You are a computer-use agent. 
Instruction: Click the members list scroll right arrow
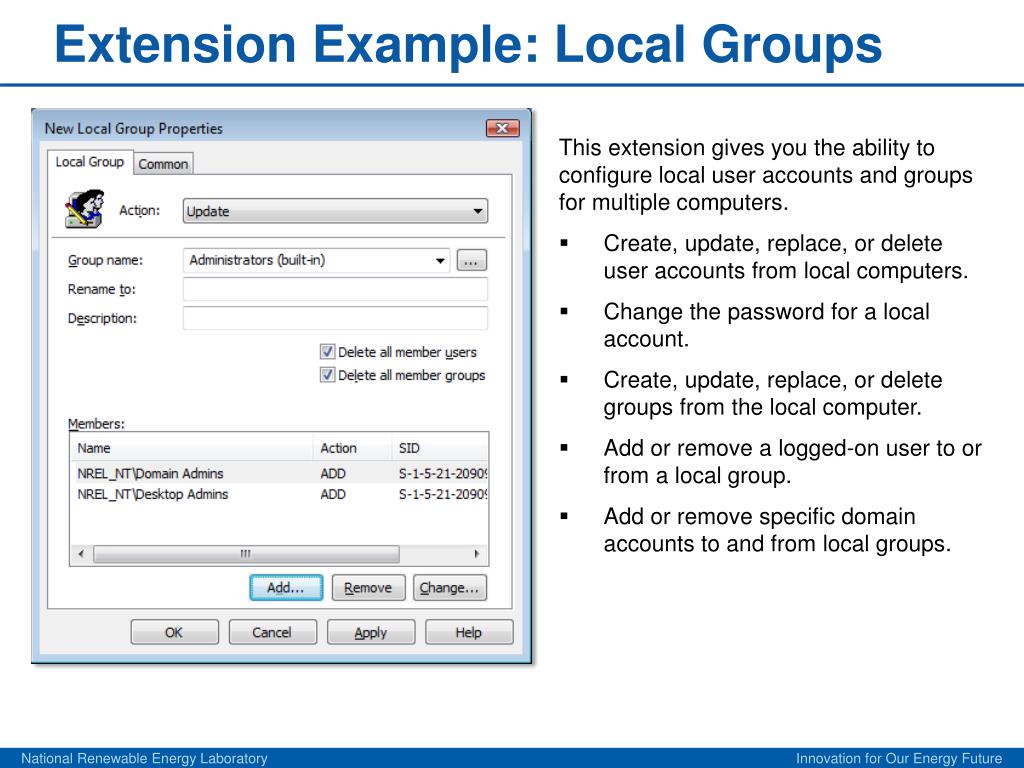pos(477,554)
